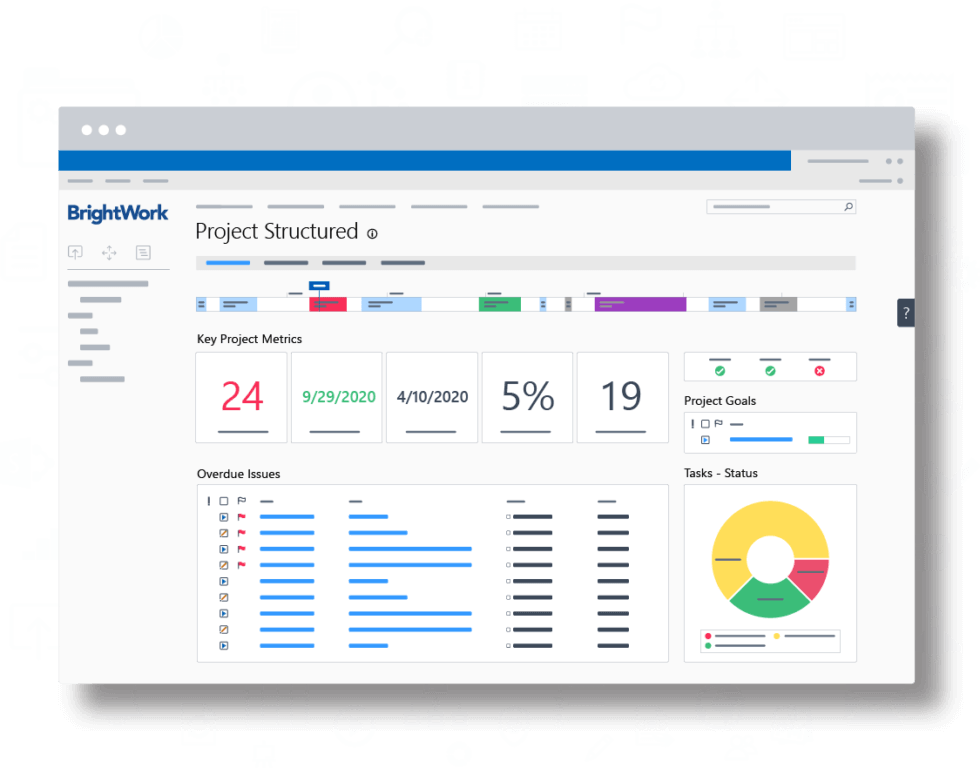Expand the second issue's edit marker
980x768 pixels.
(224, 532)
